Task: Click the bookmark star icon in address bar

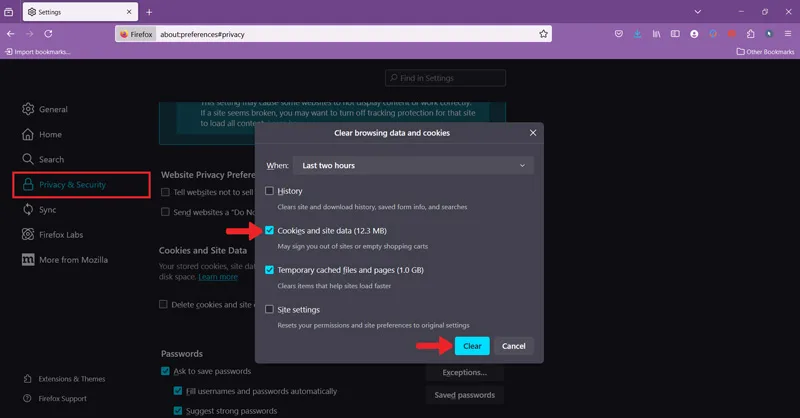Action: point(543,34)
